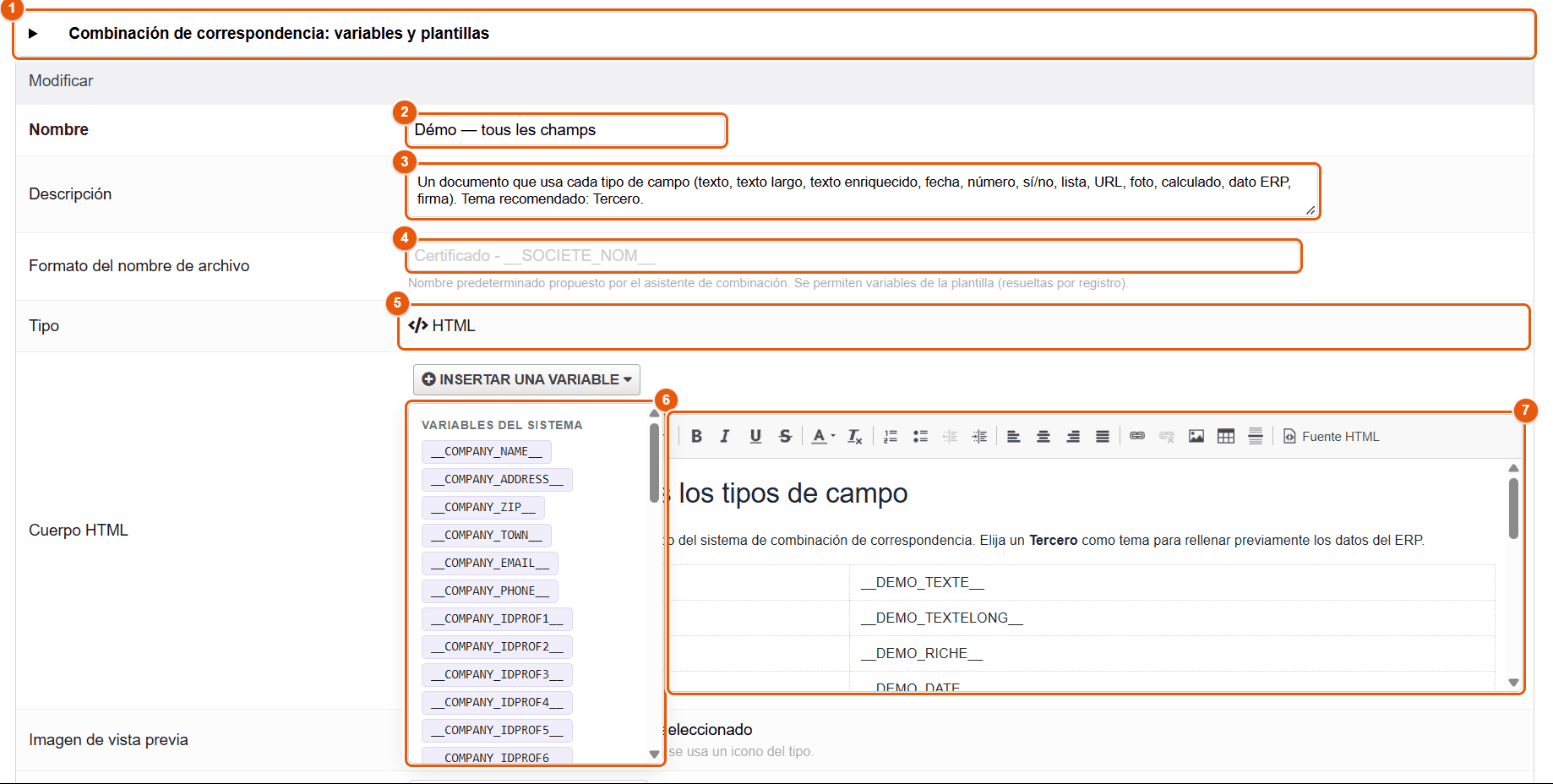1553x784 pixels.
Task: Insert the __COMPANY_IDPROF4__ variable
Action: click(x=497, y=701)
